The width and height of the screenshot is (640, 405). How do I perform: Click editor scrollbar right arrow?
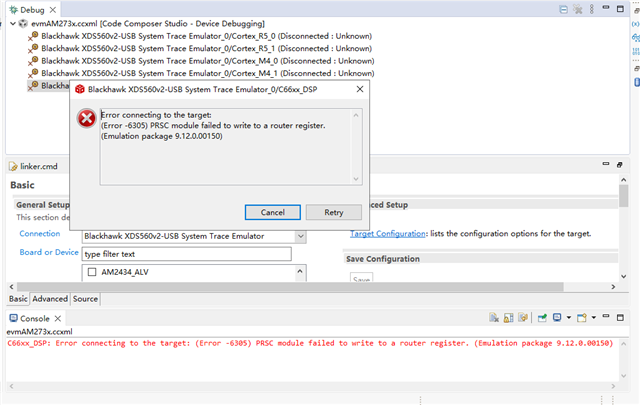coord(613,287)
